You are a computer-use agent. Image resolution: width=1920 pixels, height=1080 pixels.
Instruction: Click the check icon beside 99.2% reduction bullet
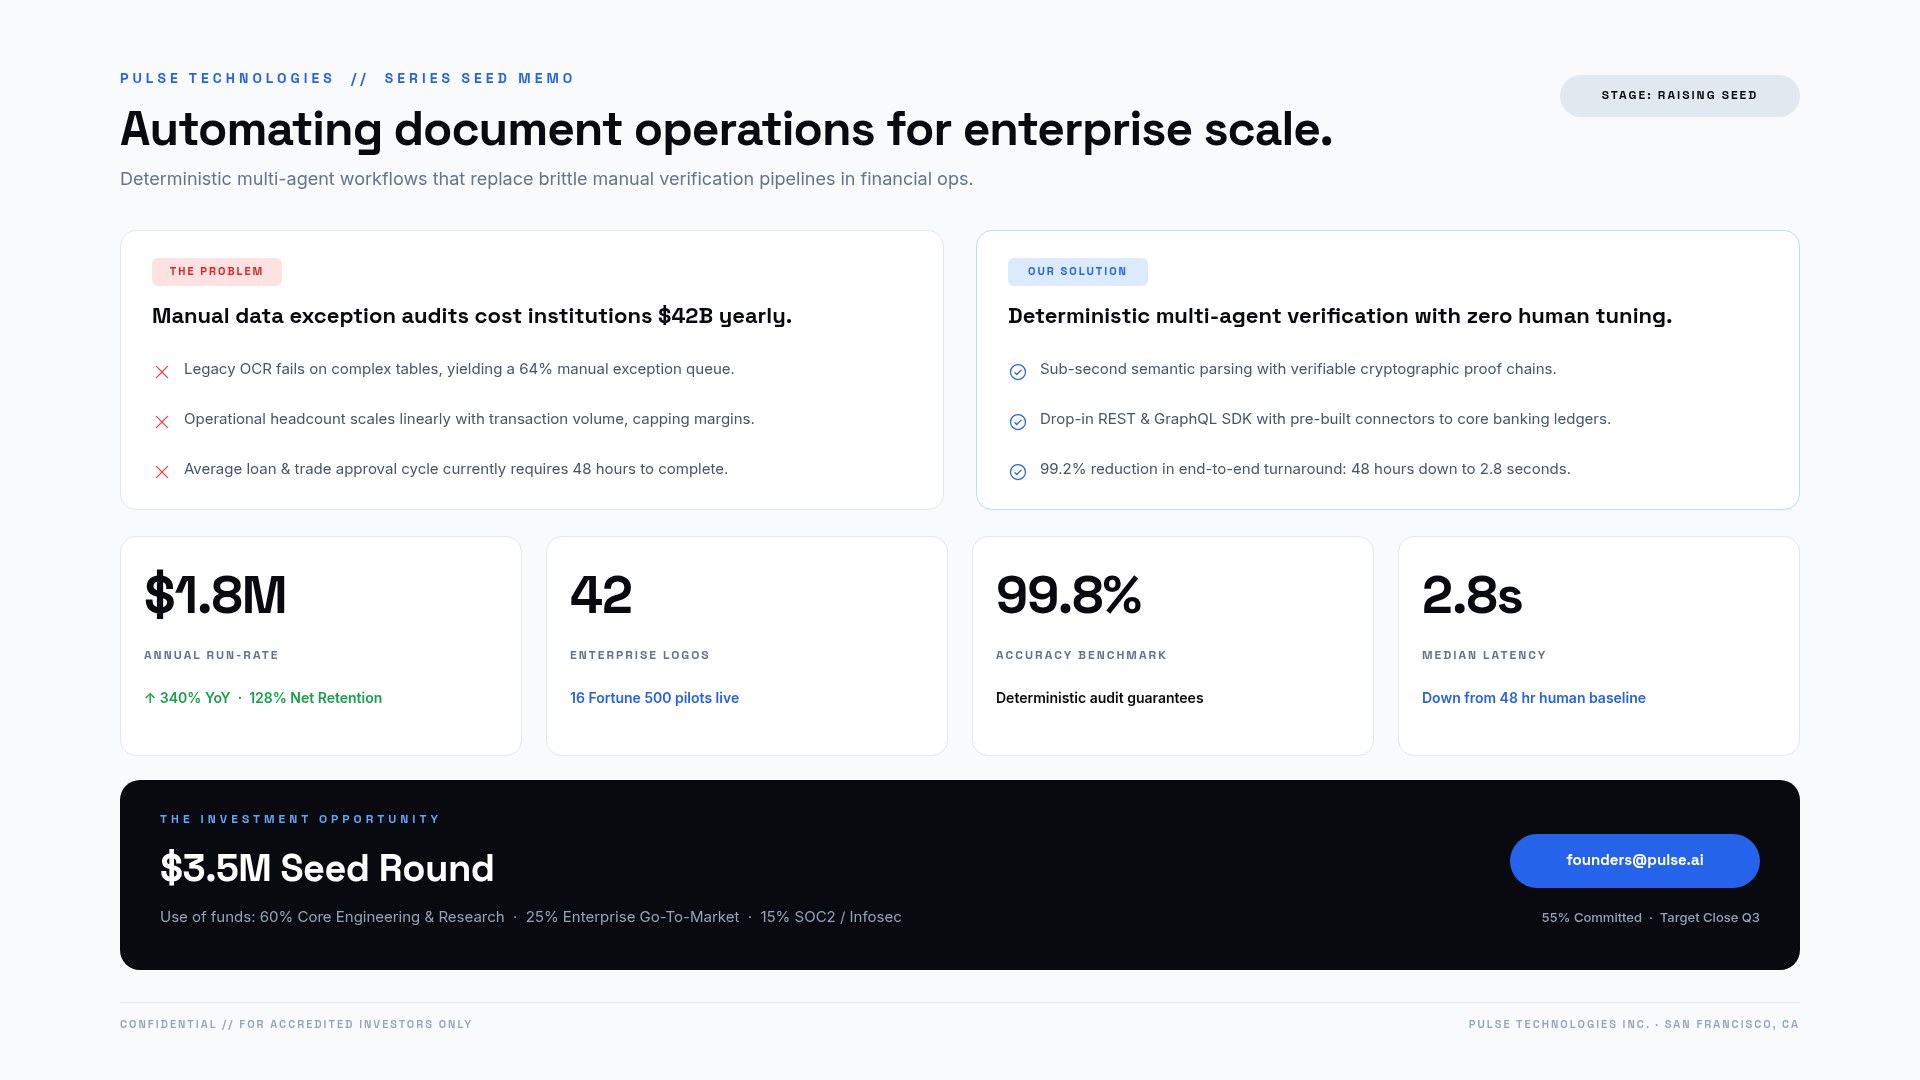pos(1018,472)
